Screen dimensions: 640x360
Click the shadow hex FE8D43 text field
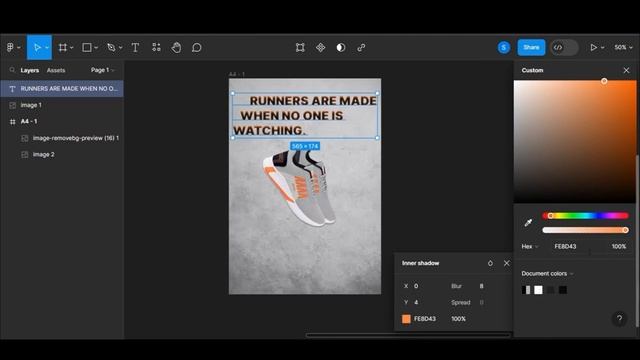pyautogui.click(x=425, y=319)
